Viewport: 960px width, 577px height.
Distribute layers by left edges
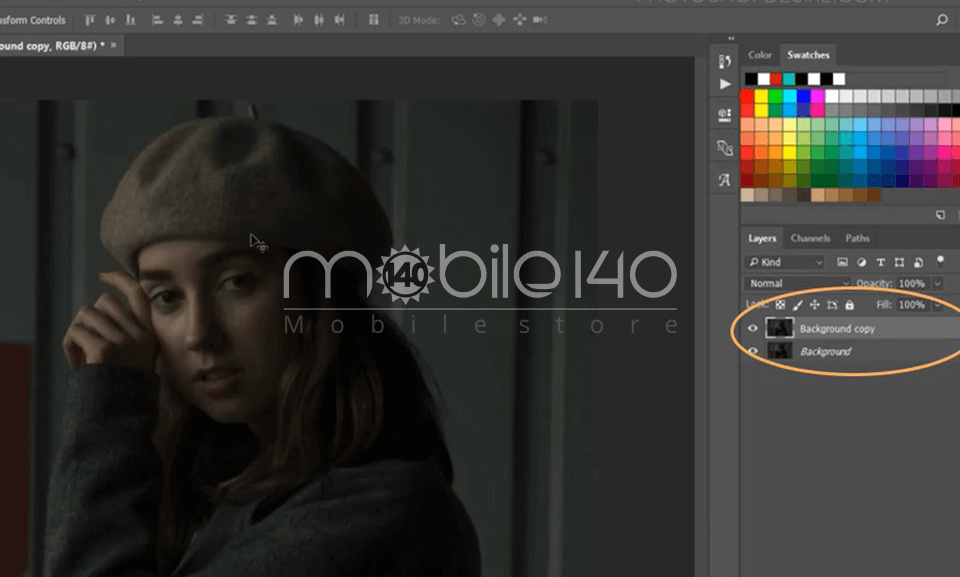[x=298, y=20]
